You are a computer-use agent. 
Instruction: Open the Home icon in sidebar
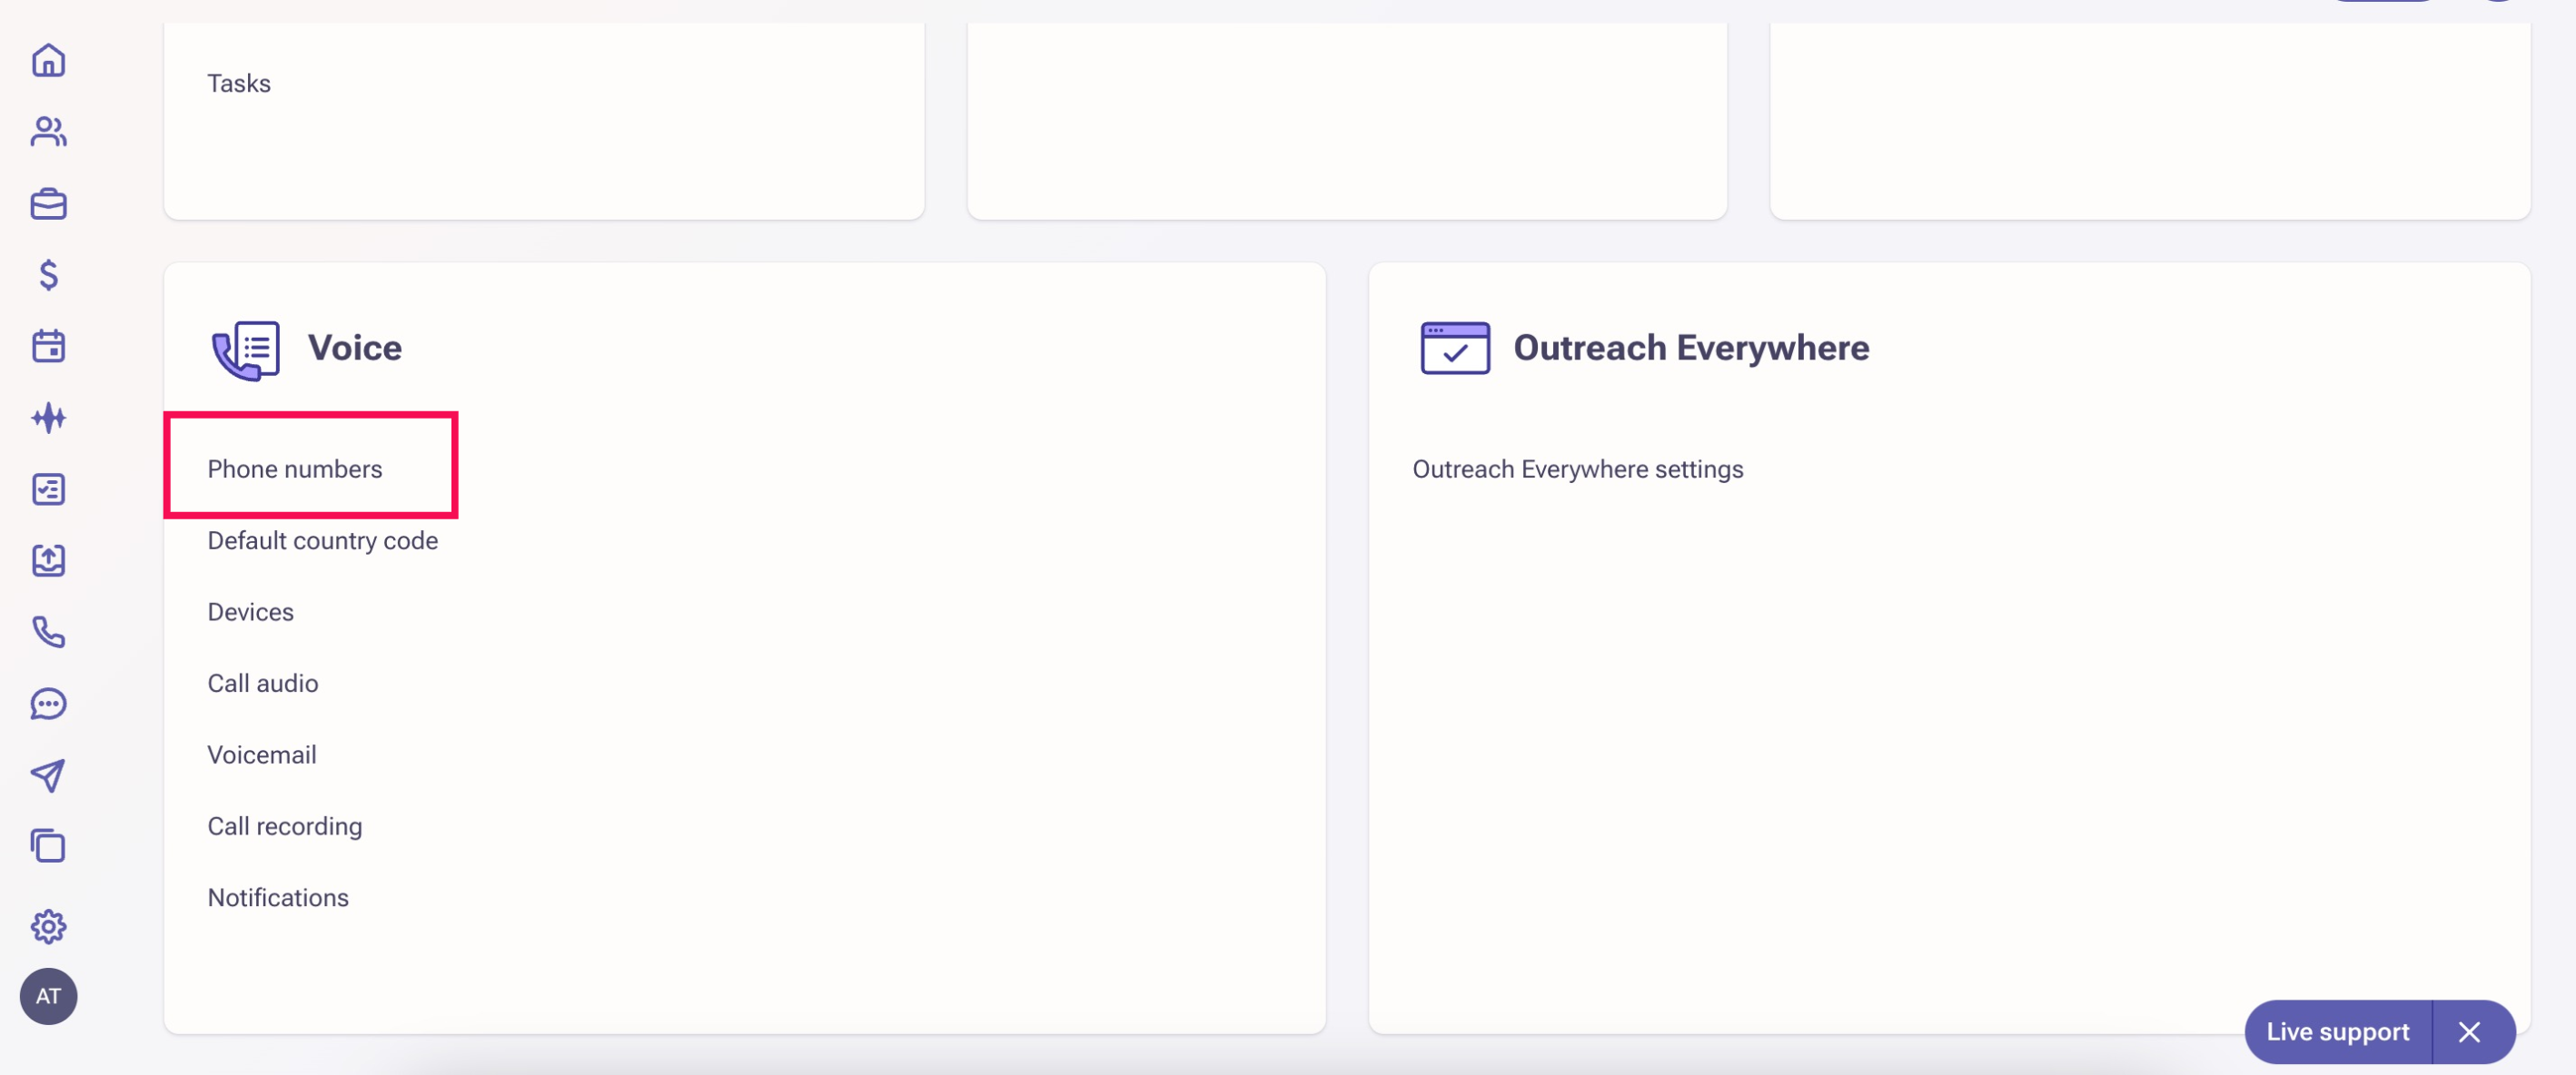point(48,61)
